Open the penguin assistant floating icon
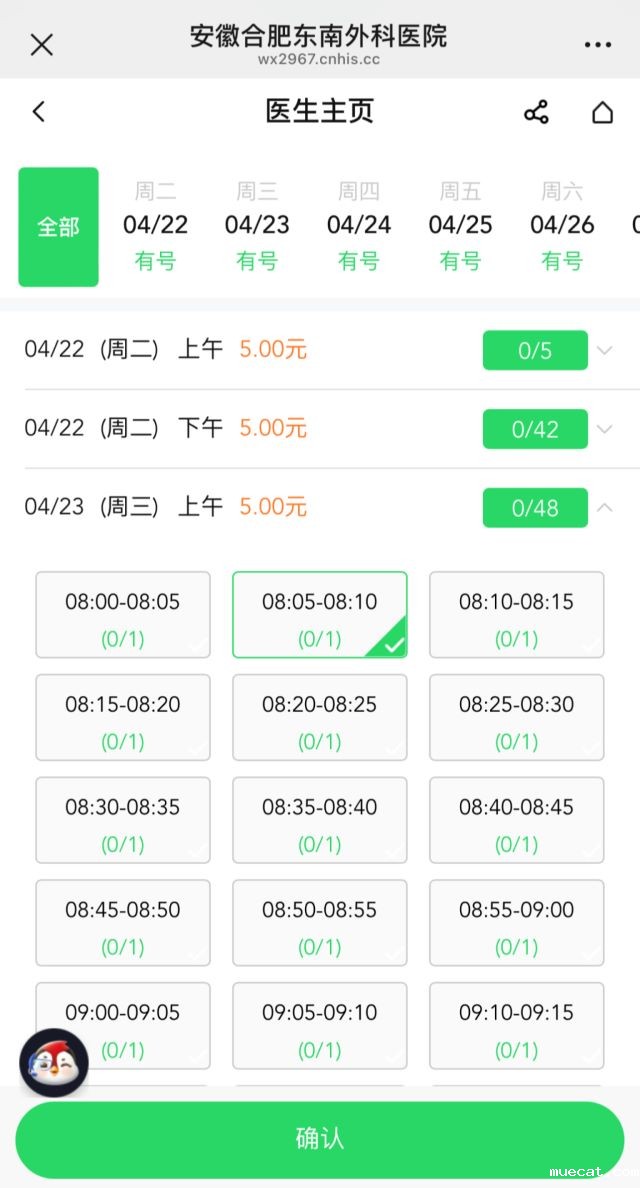The width and height of the screenshot is (640, 1188). (x=54, y=1063)
